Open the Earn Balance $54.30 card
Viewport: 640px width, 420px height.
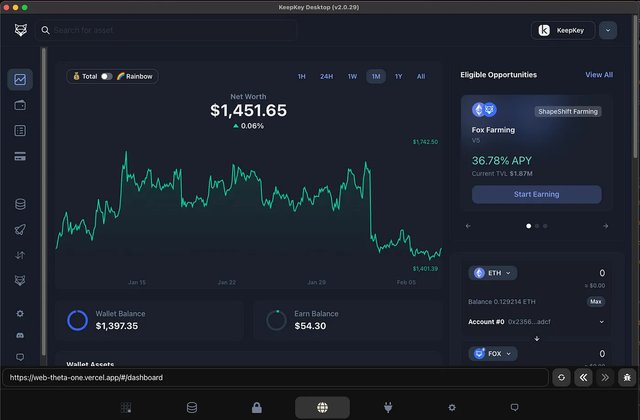(x=348, y=320)
